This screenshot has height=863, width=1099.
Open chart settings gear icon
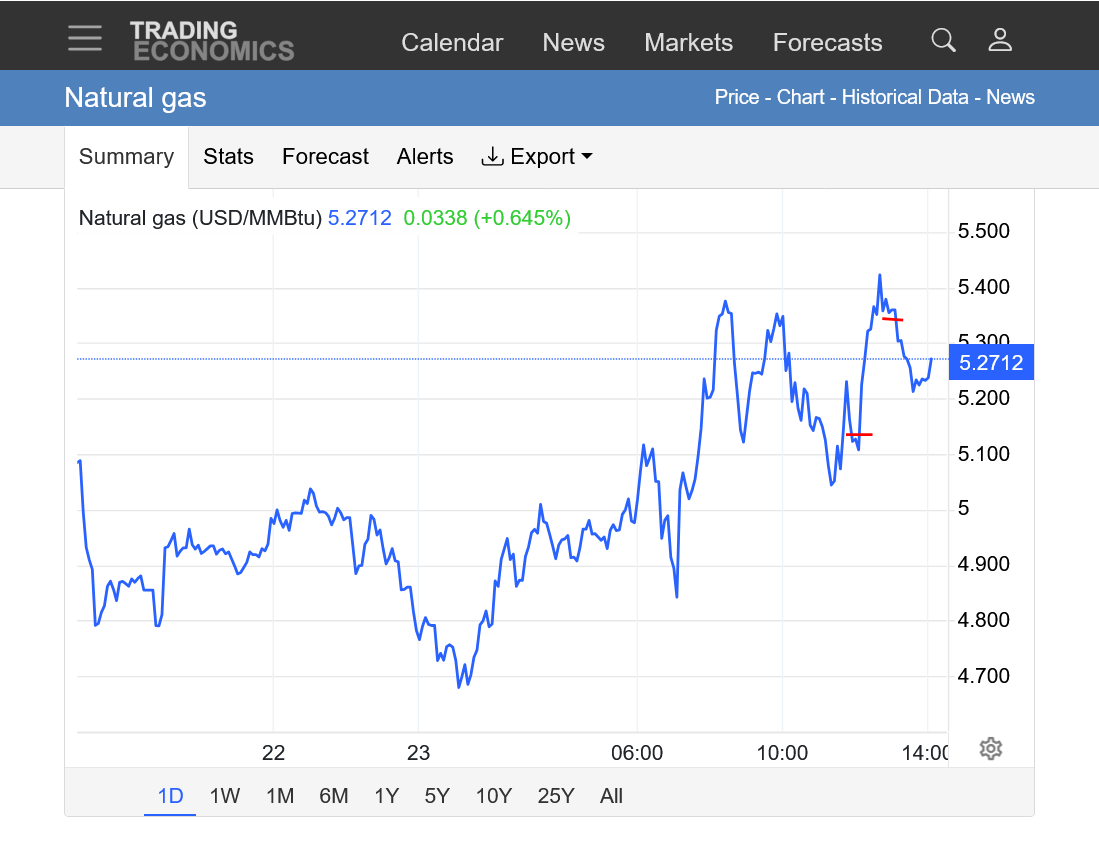click(x=990, y=748)
